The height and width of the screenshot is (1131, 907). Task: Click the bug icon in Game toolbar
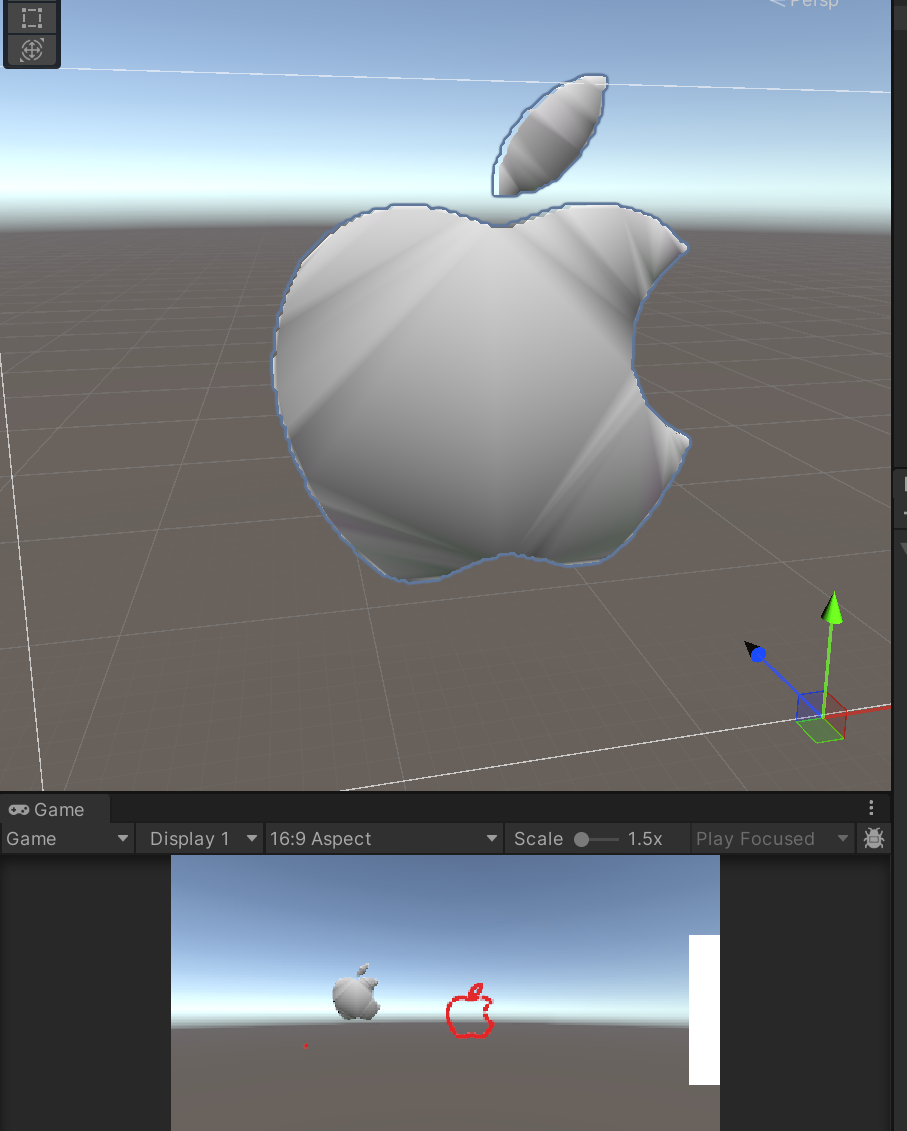(873, 838)
